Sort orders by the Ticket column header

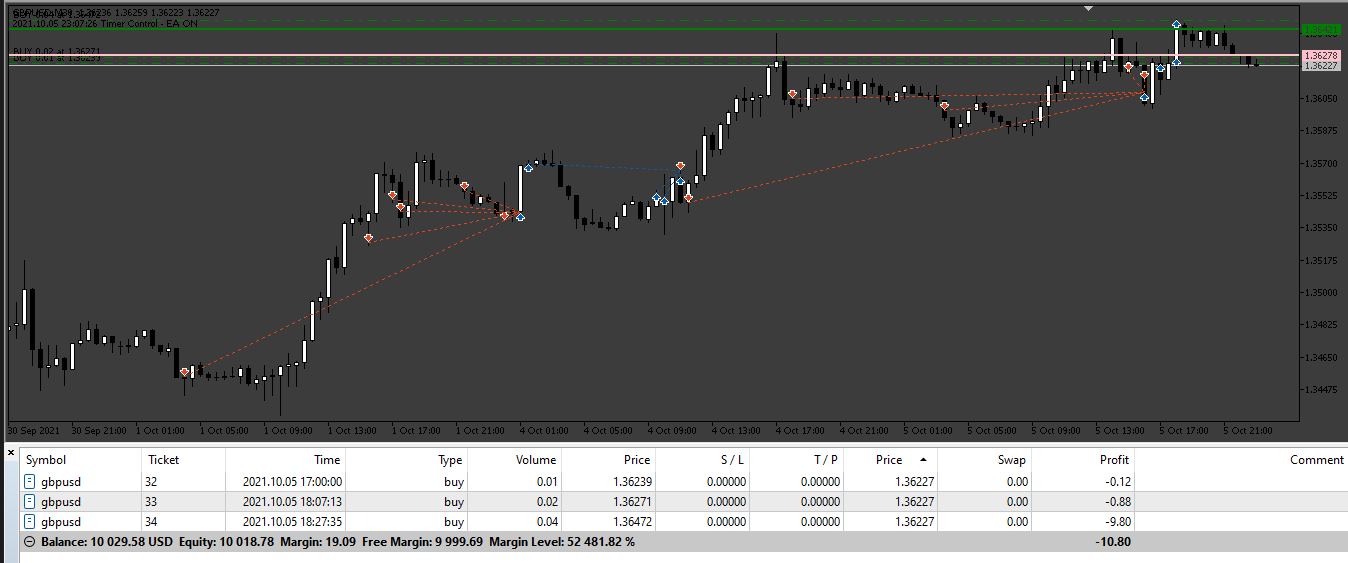(x=164, y=460)
